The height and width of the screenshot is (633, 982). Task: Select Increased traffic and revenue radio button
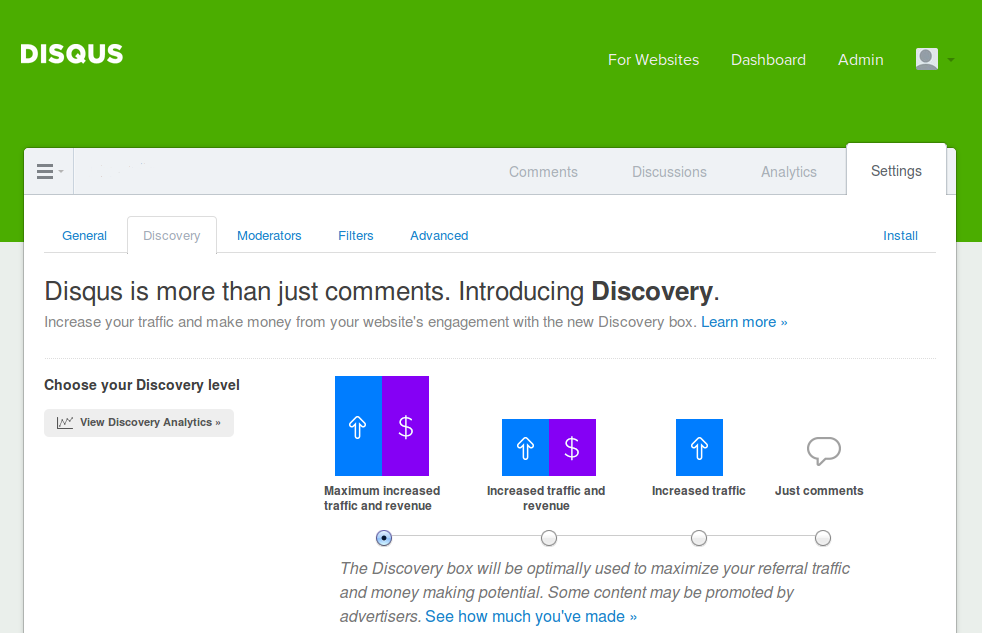click(x=549, y=538)
